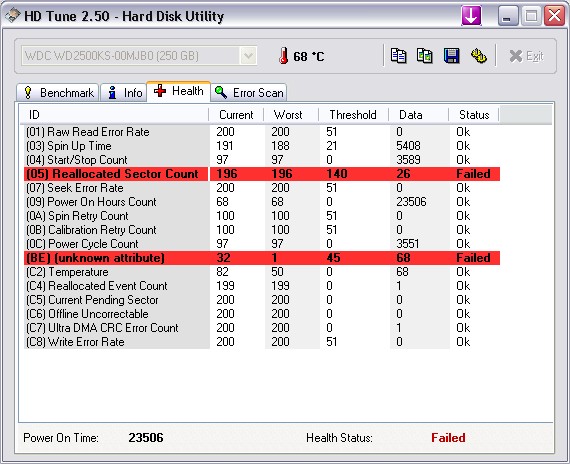
Task: Select the (BE) unknown attribute row
Action: tap(262, 258)
